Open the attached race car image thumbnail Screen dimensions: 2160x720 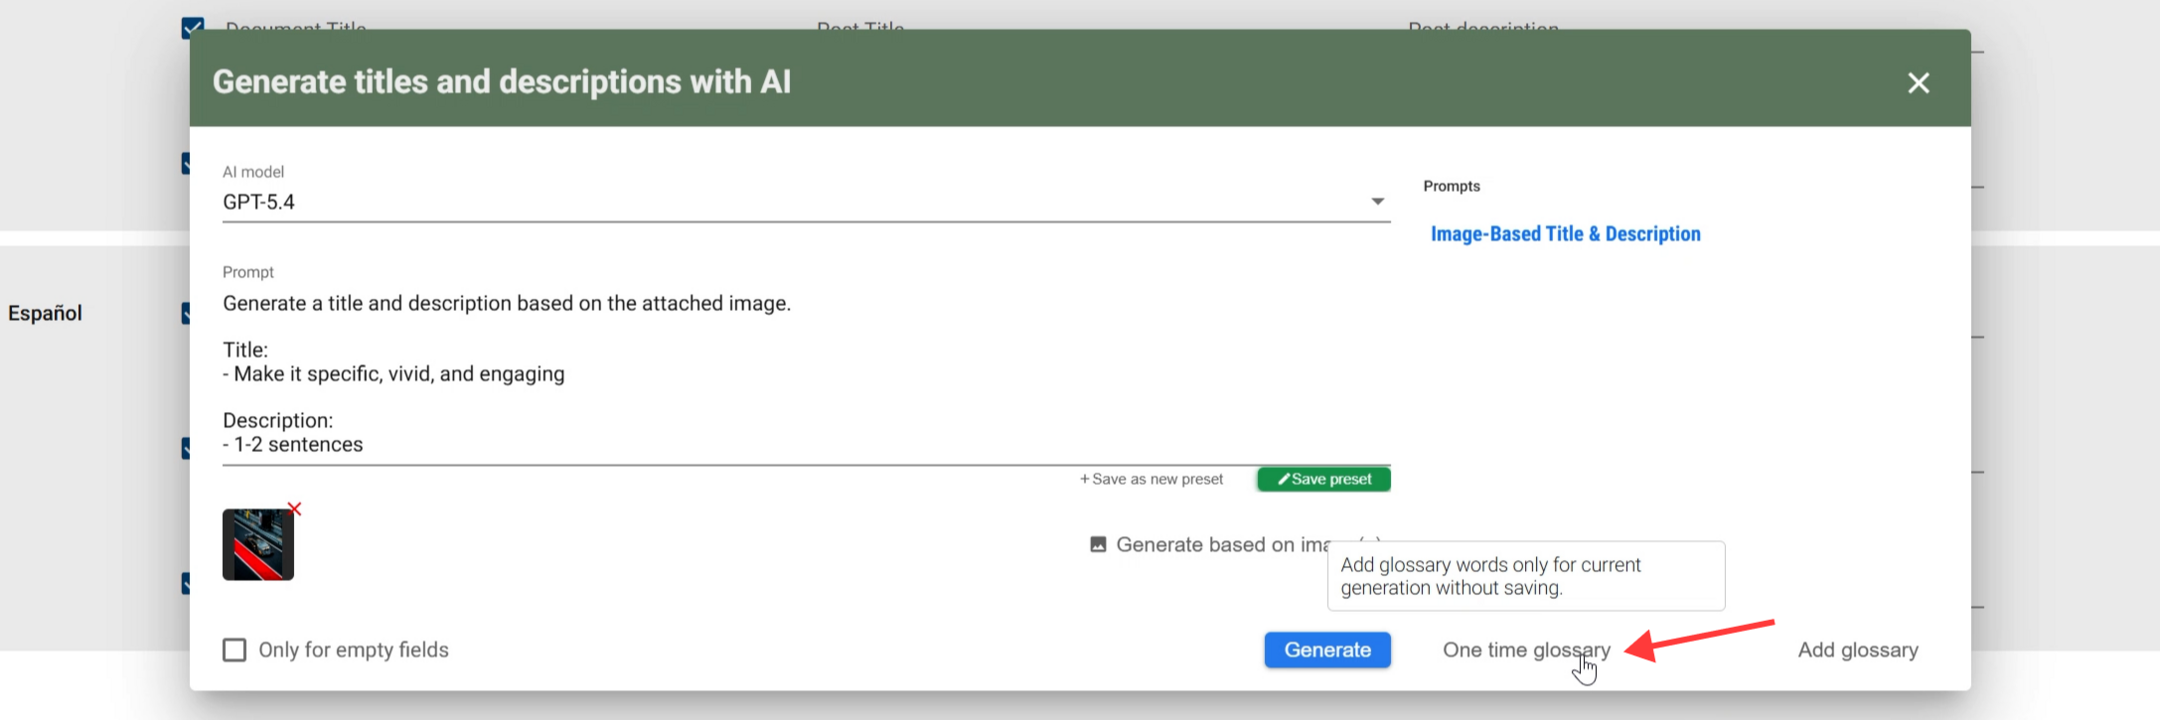pyautogui.click(x=258, y=545)
